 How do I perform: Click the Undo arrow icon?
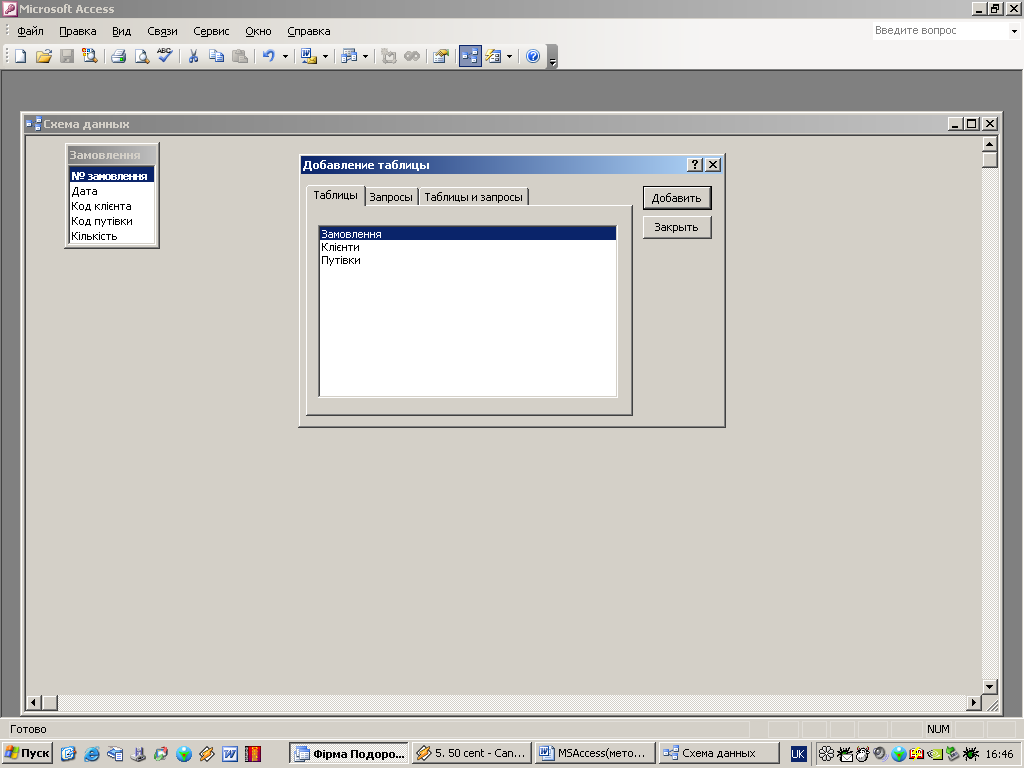(x=268, y=56)
